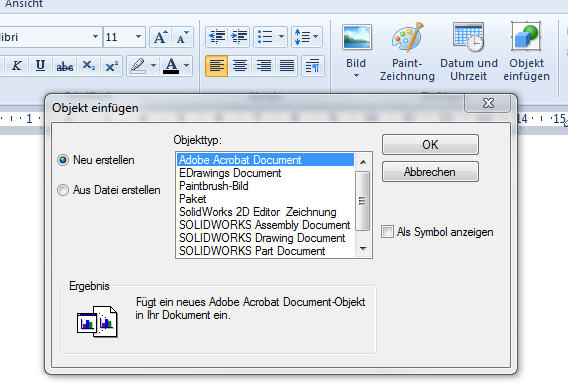Viewport: 568px width, 387px height.
Task: Select Paintbrush-Bild in object list
Action: pyautogui.click(x=214, y=186)
